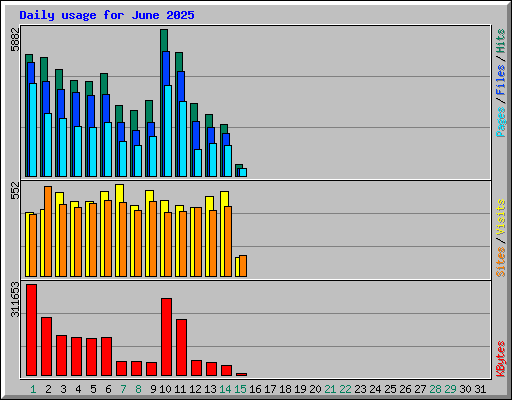Click the 5882 hits axis value
512x400 pixels.
point(15,40)
